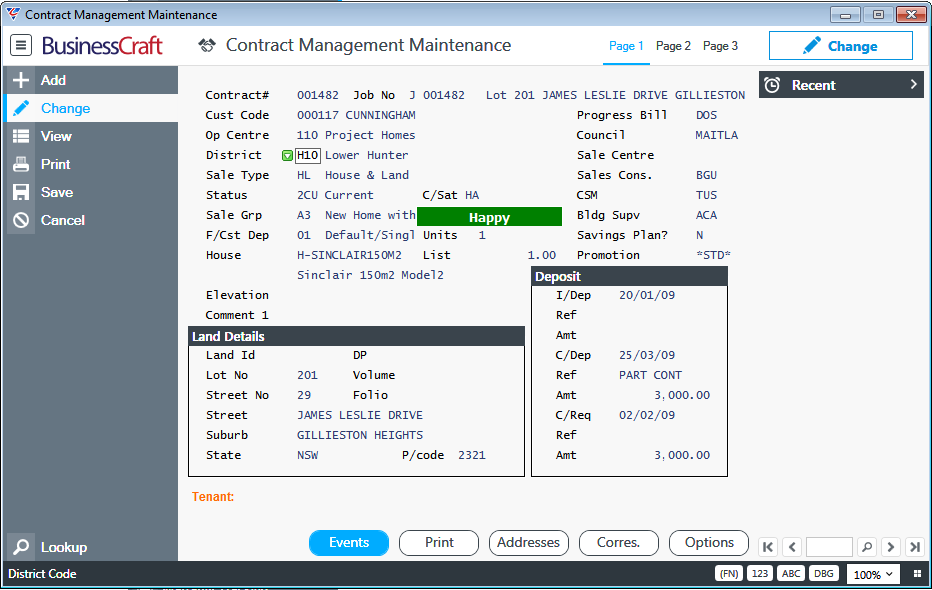Click the Recent clock icon
This screenshot has height=590, width=932.
[x=772, y=85]
